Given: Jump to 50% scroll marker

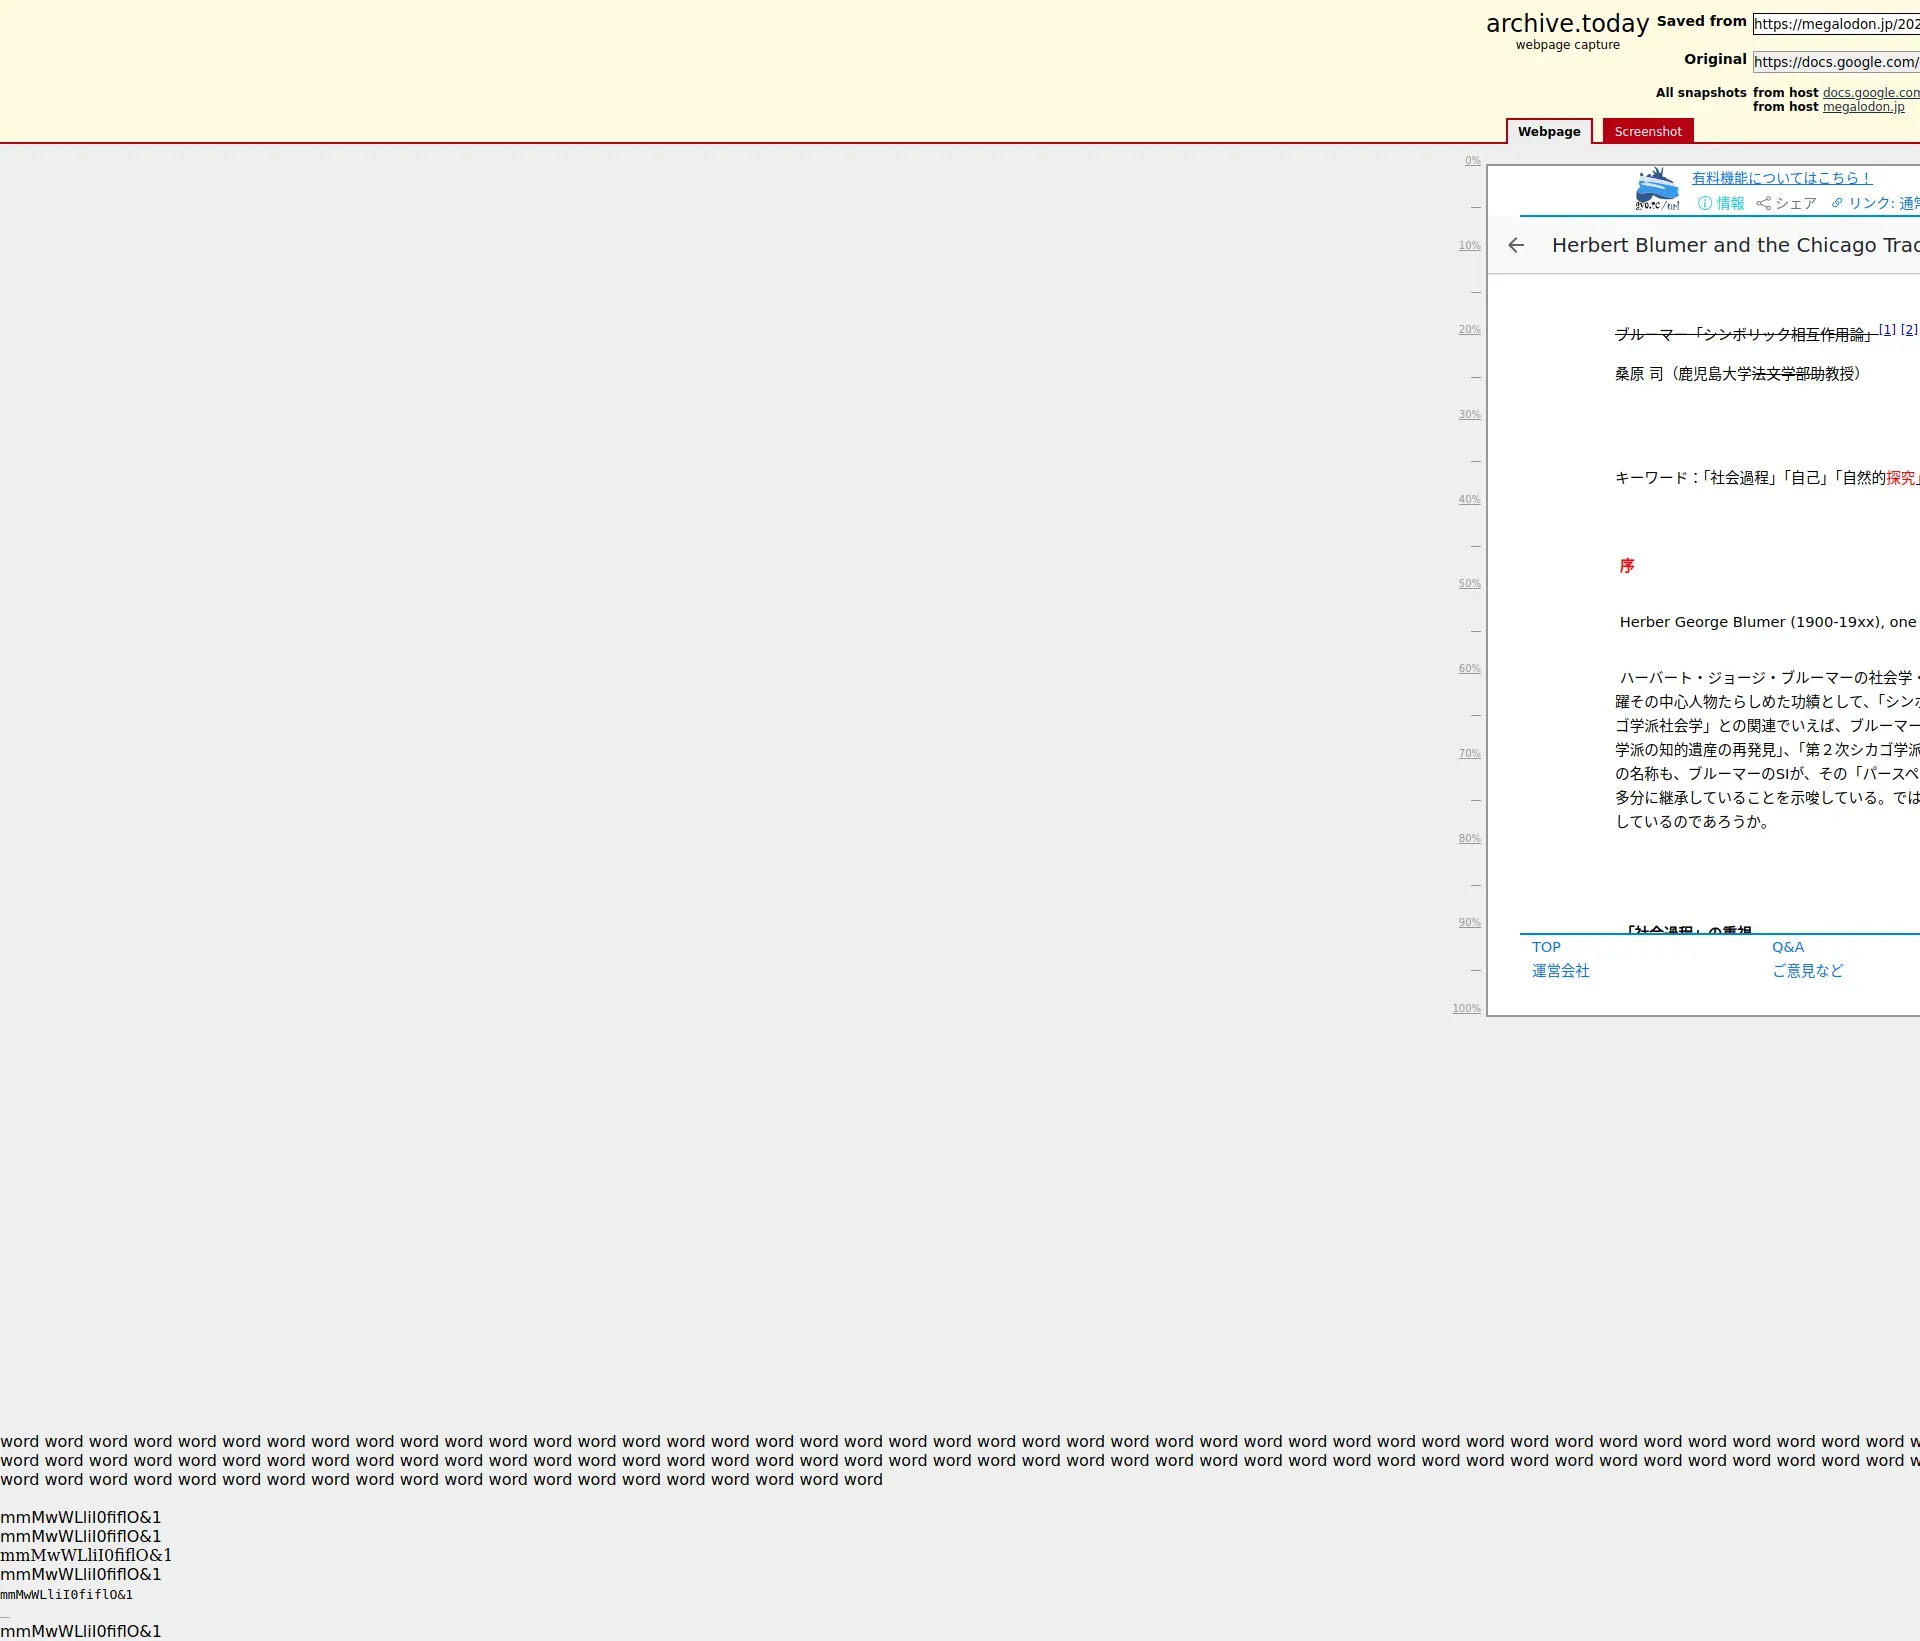Looking at the screenshot, I should [x=1469, y=583].
